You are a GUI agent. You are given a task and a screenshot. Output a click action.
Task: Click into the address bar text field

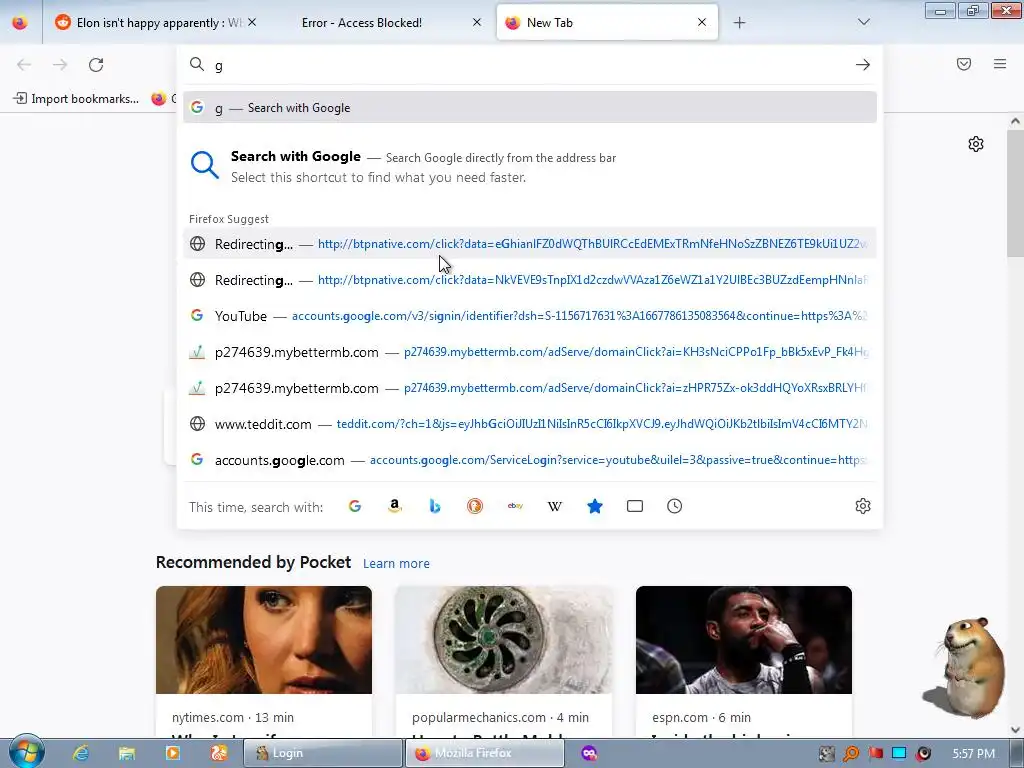[532, 65]
